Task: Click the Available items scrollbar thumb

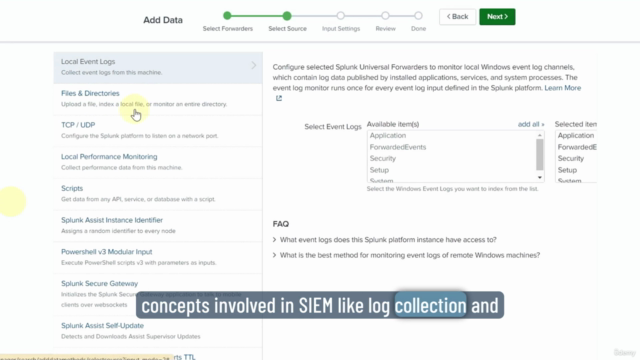Action: tap(540, 154)
